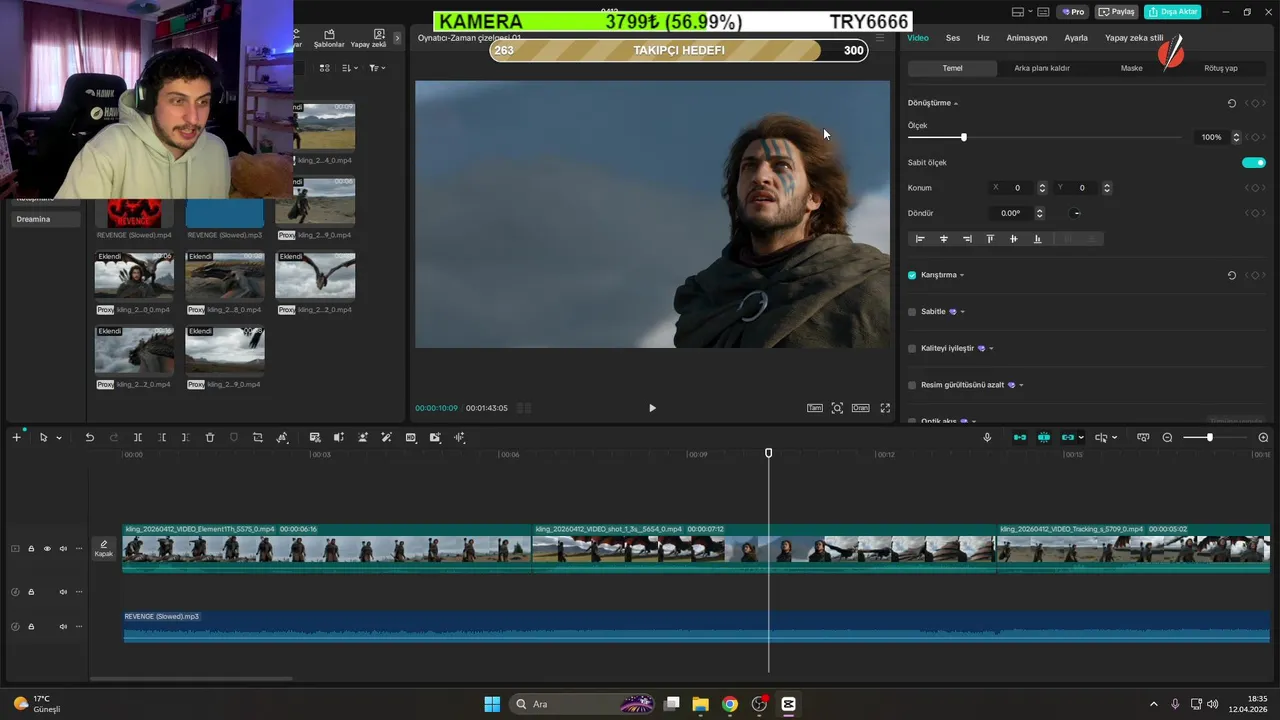The image size is (1280, 720).
Task: Open the media filter dropdown
Action: pos(377,68)
